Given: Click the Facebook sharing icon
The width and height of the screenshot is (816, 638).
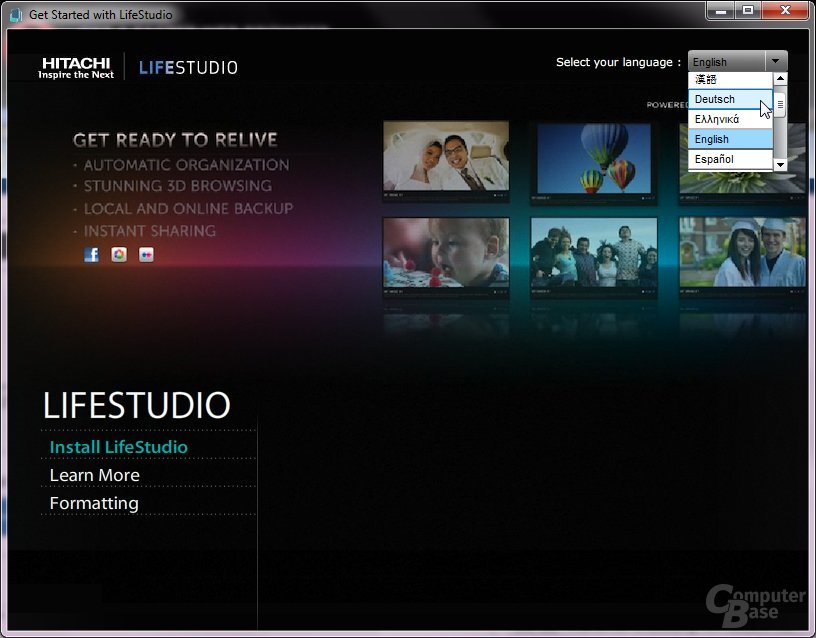Looking at the screenshot, I should [92, 254].
